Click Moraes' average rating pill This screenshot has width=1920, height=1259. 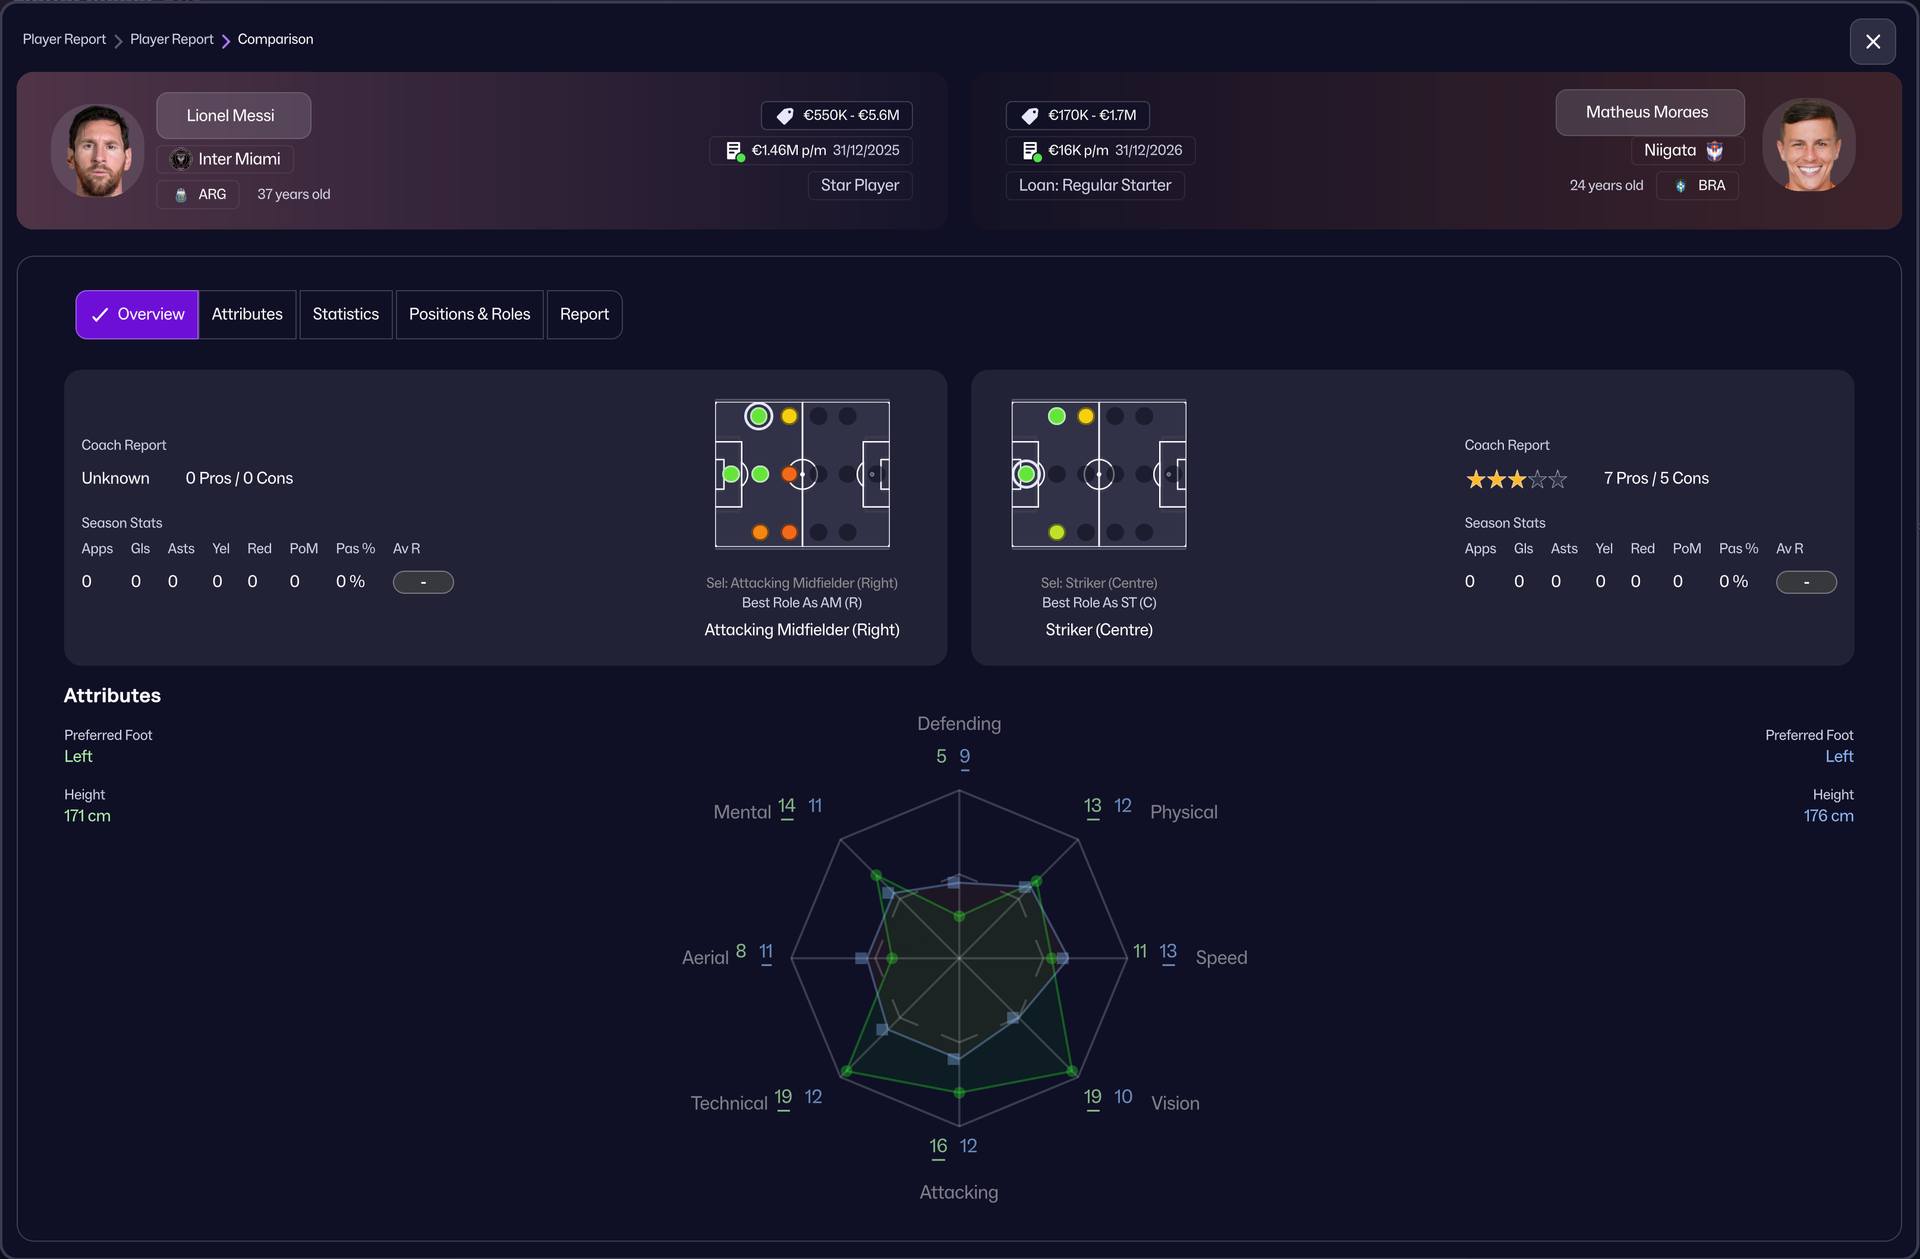pos(1806,582)
